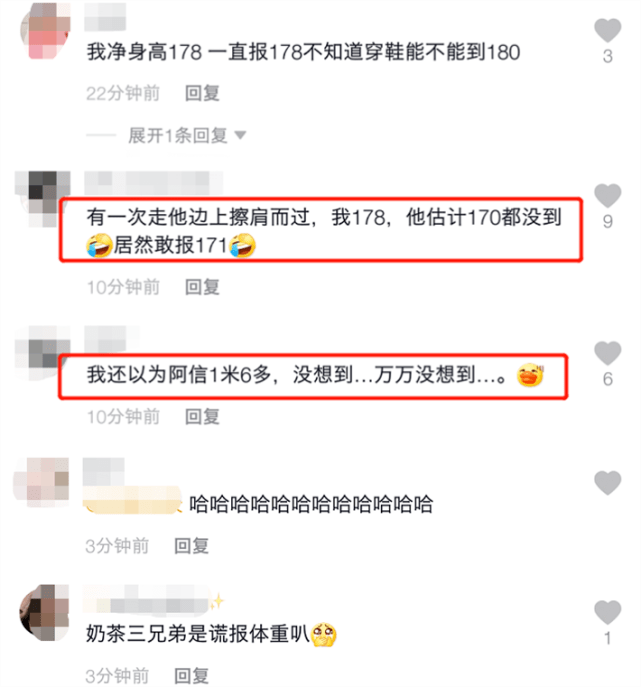Reply to the 奶茶三兄弟 comment
Viewport: 641px width, 687px height.
click(x=191, y=676)
